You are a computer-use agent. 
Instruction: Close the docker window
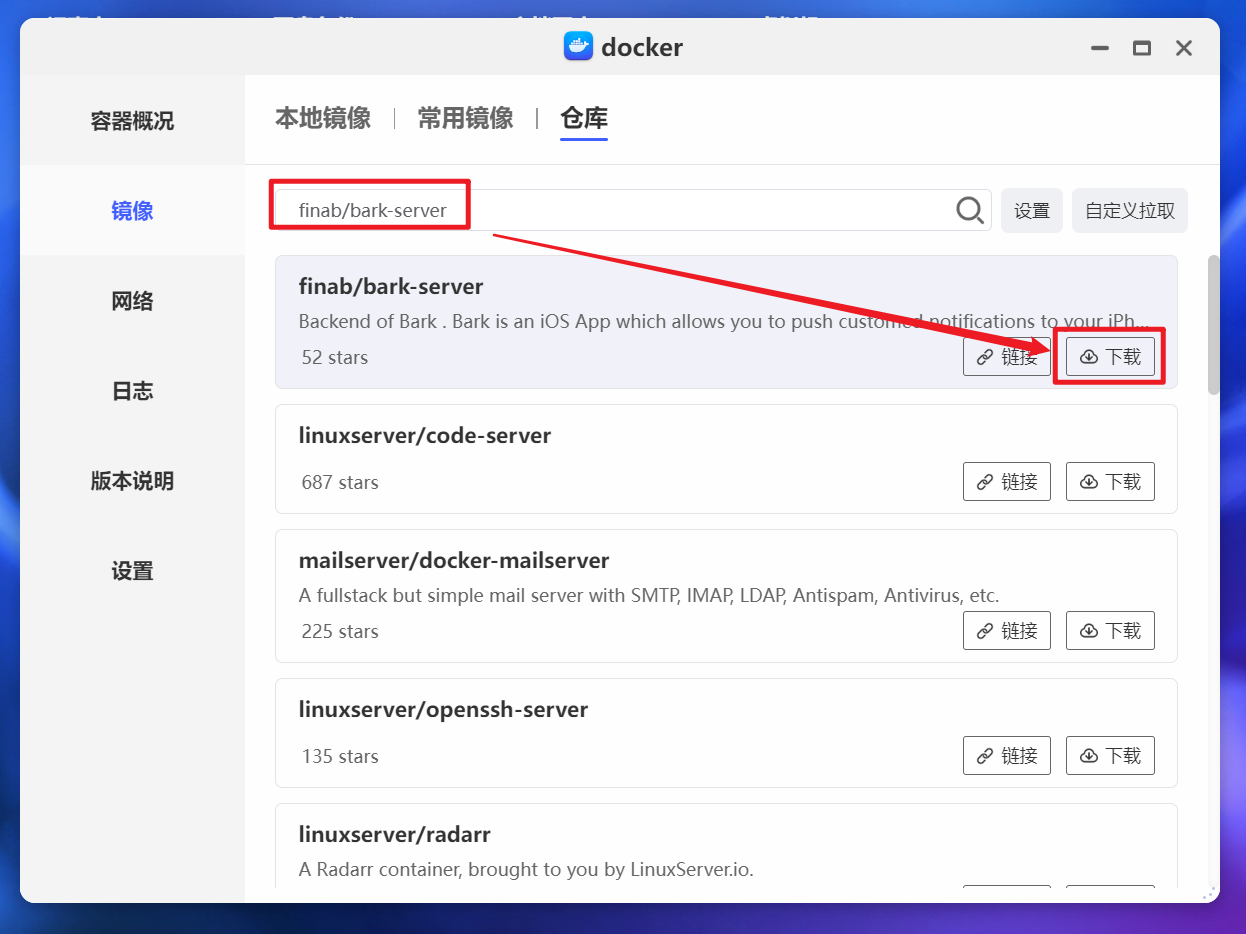point(1184,48)
